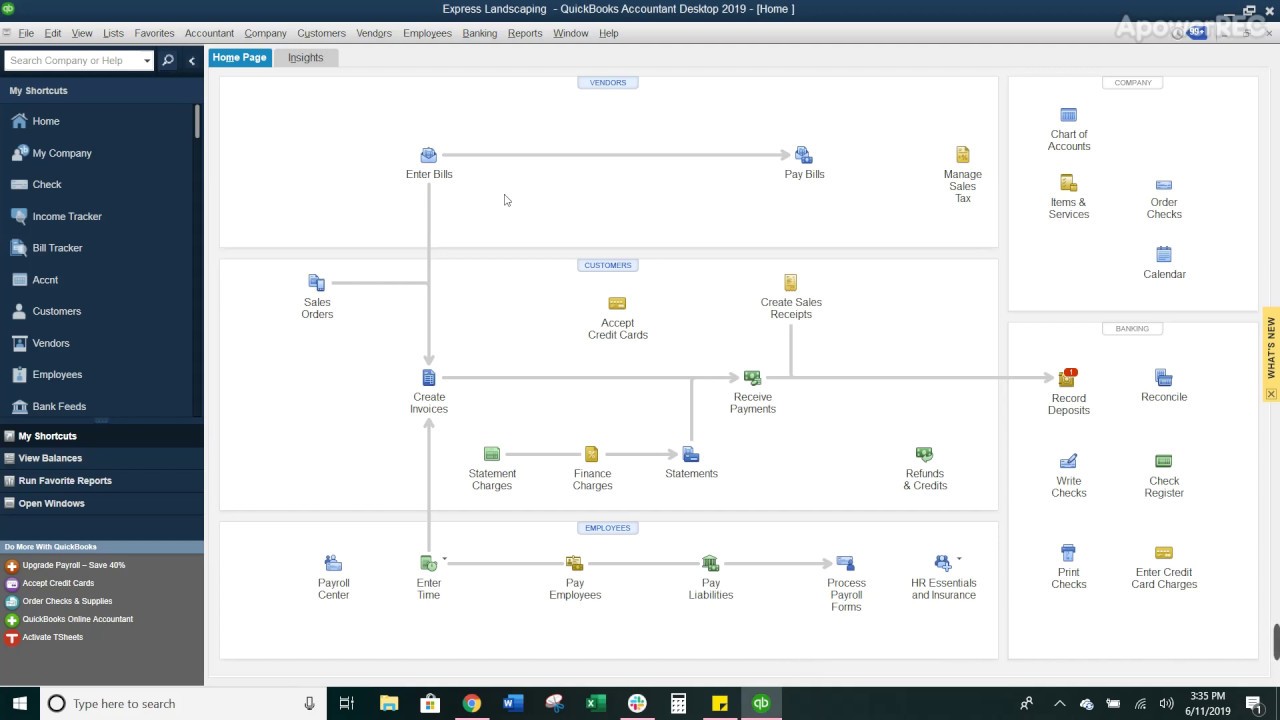
Task: Open the Pay Bills icon
Action: click(803, 155)
